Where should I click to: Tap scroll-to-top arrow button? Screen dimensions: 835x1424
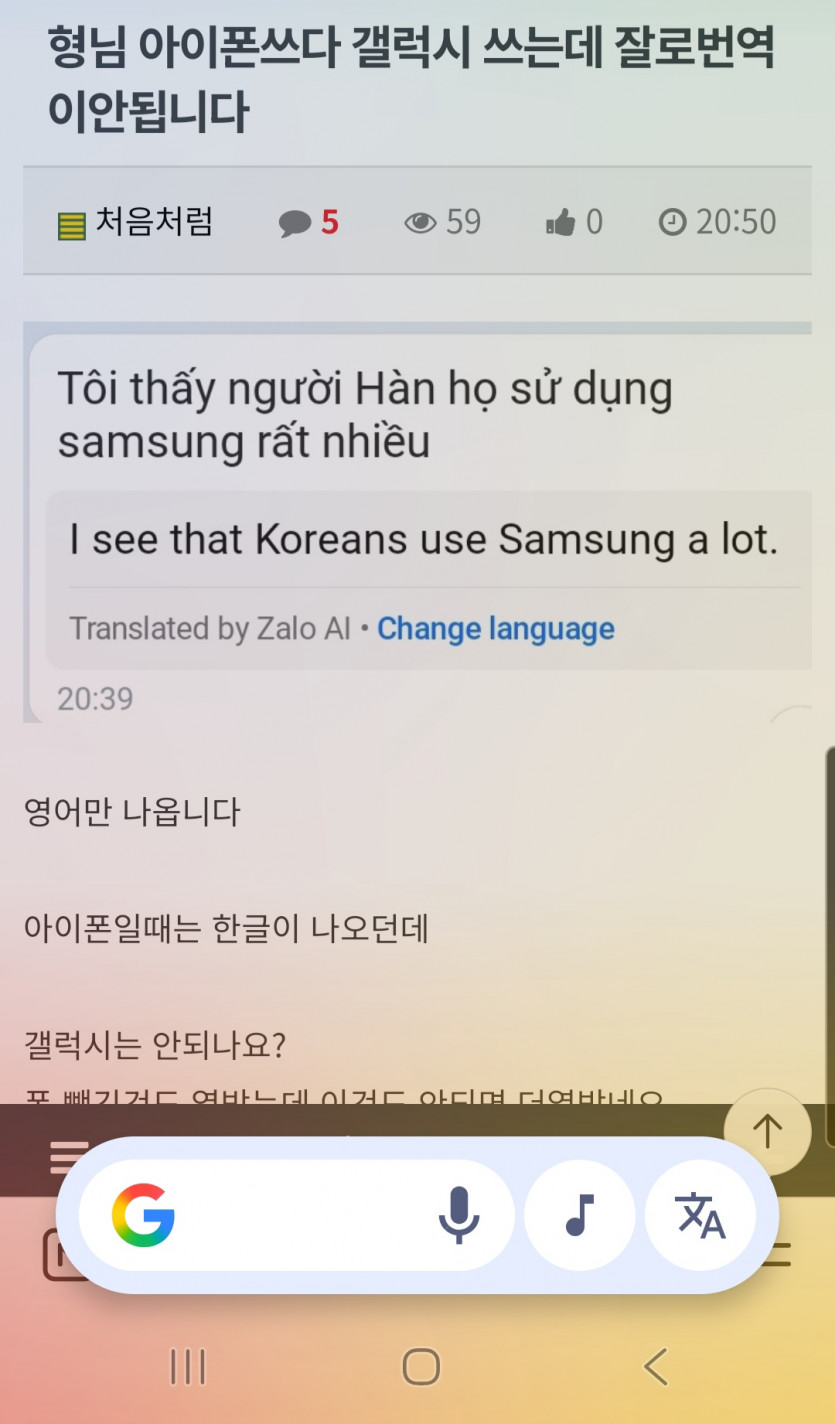point(768,1132)
